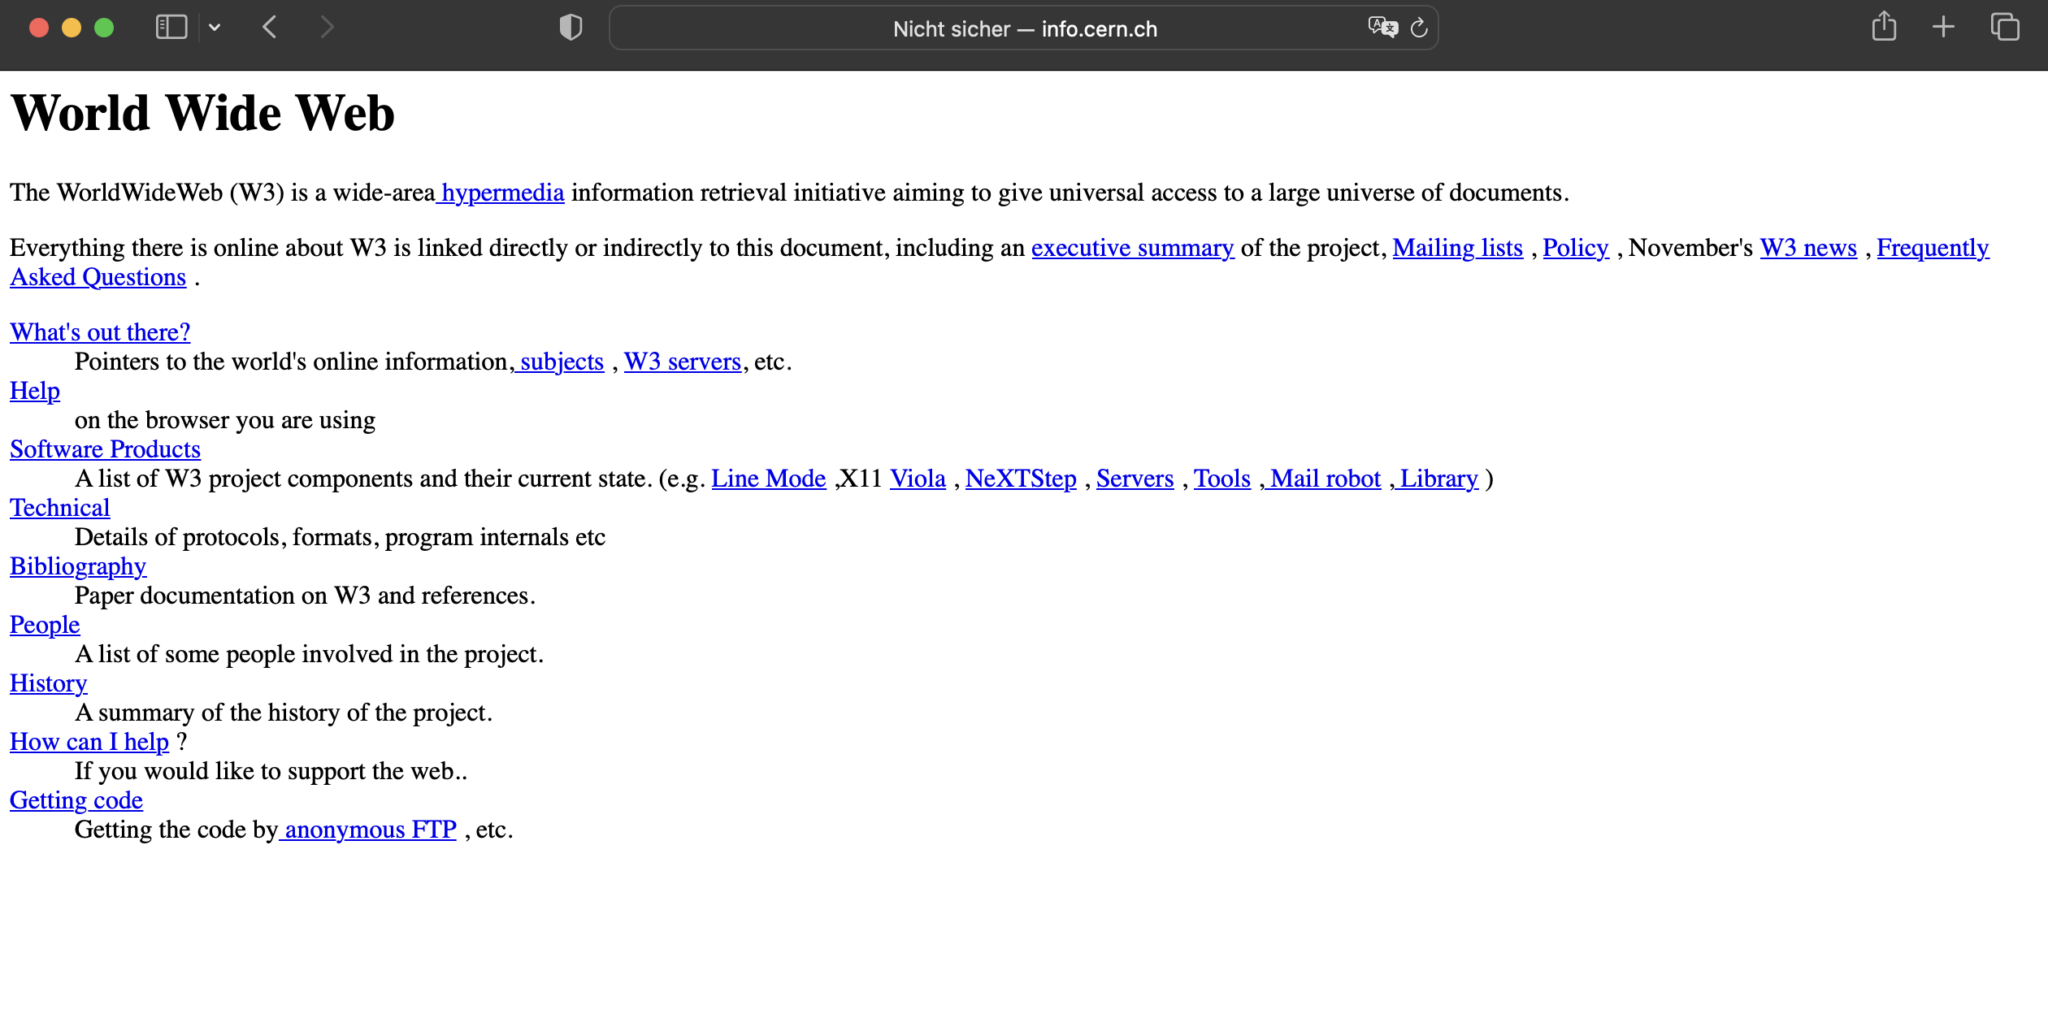Click the translate page icon
2048x1014 pixels.
tap(1382, 27)
